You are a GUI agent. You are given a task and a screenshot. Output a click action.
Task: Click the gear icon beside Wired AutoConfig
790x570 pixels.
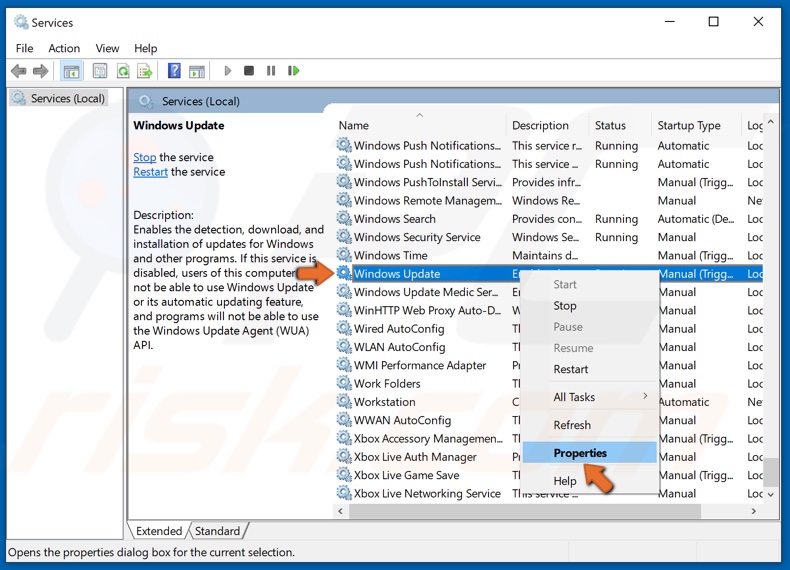344,329
